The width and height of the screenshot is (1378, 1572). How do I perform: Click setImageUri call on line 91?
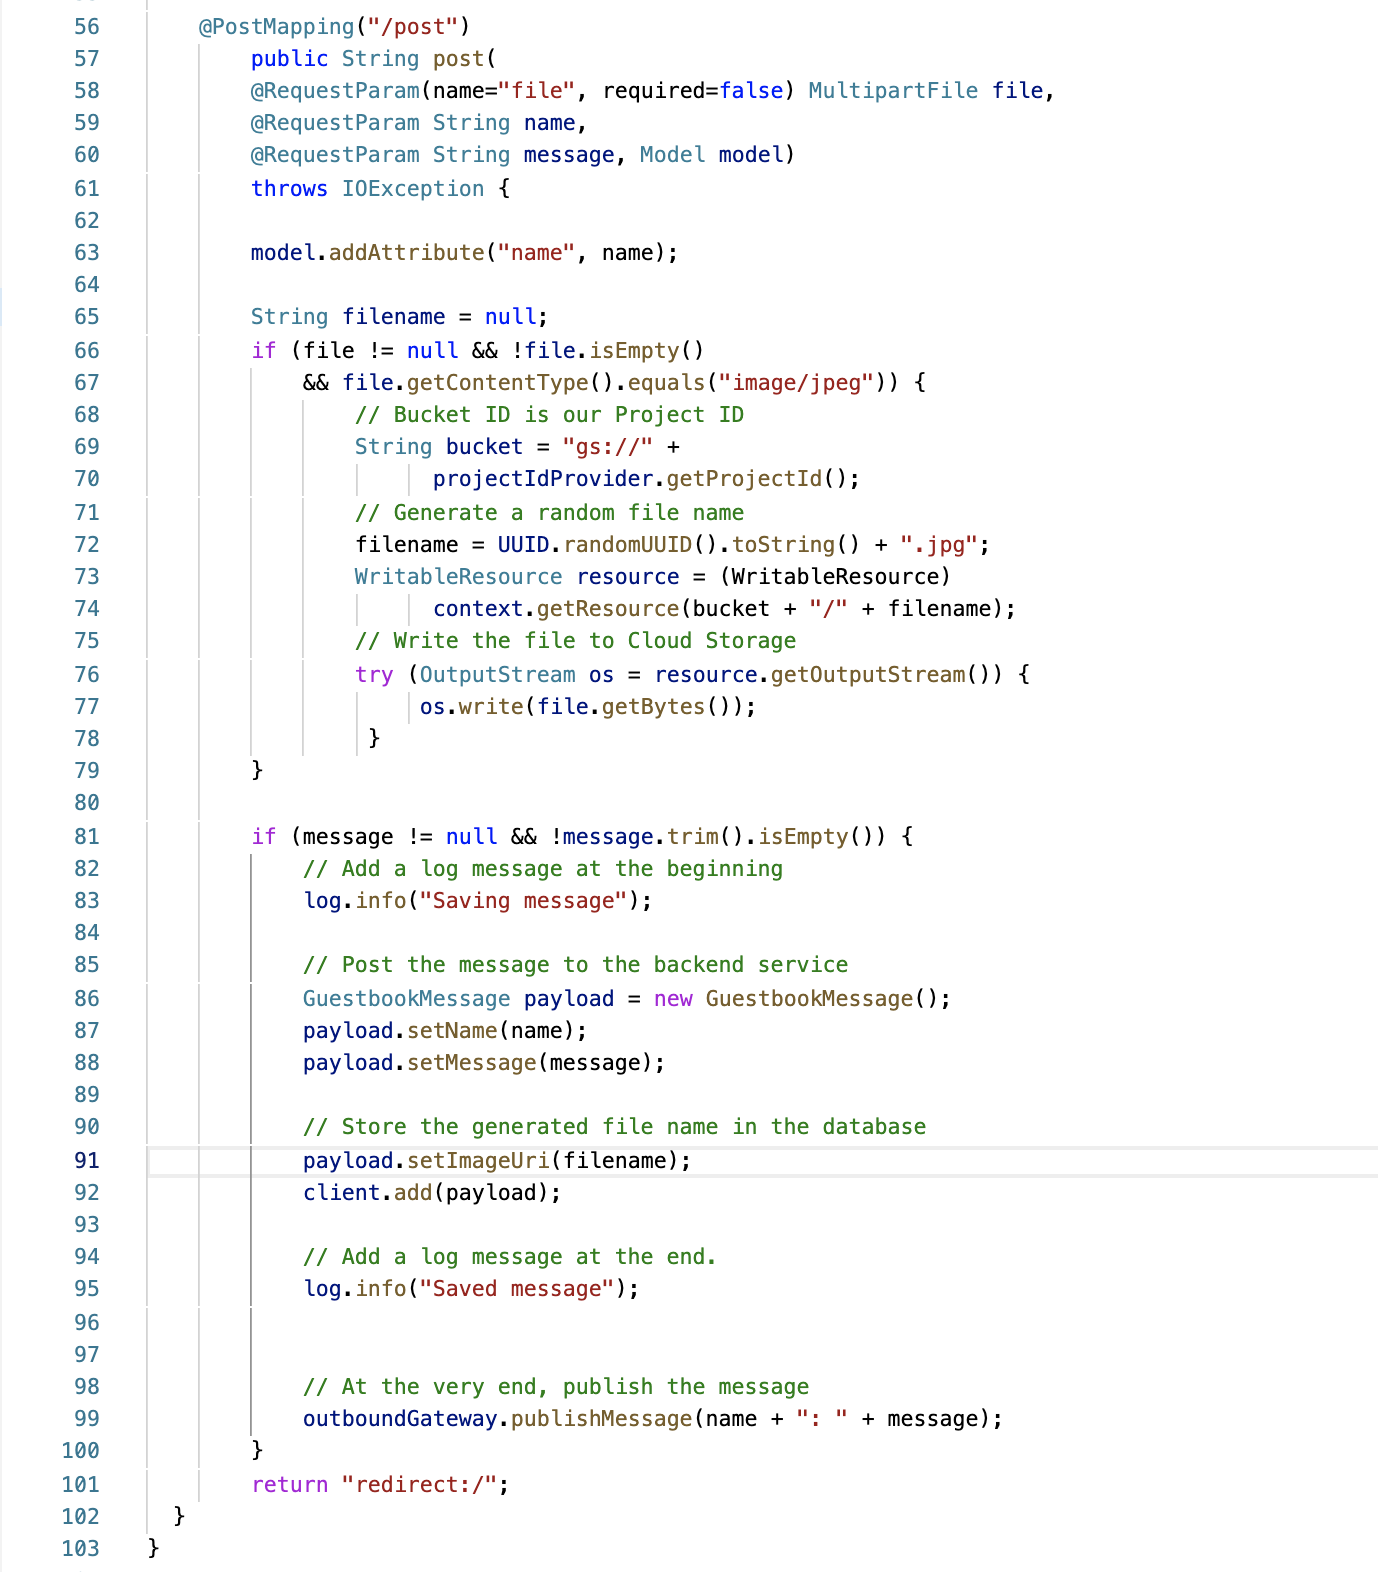point(478,1160)
